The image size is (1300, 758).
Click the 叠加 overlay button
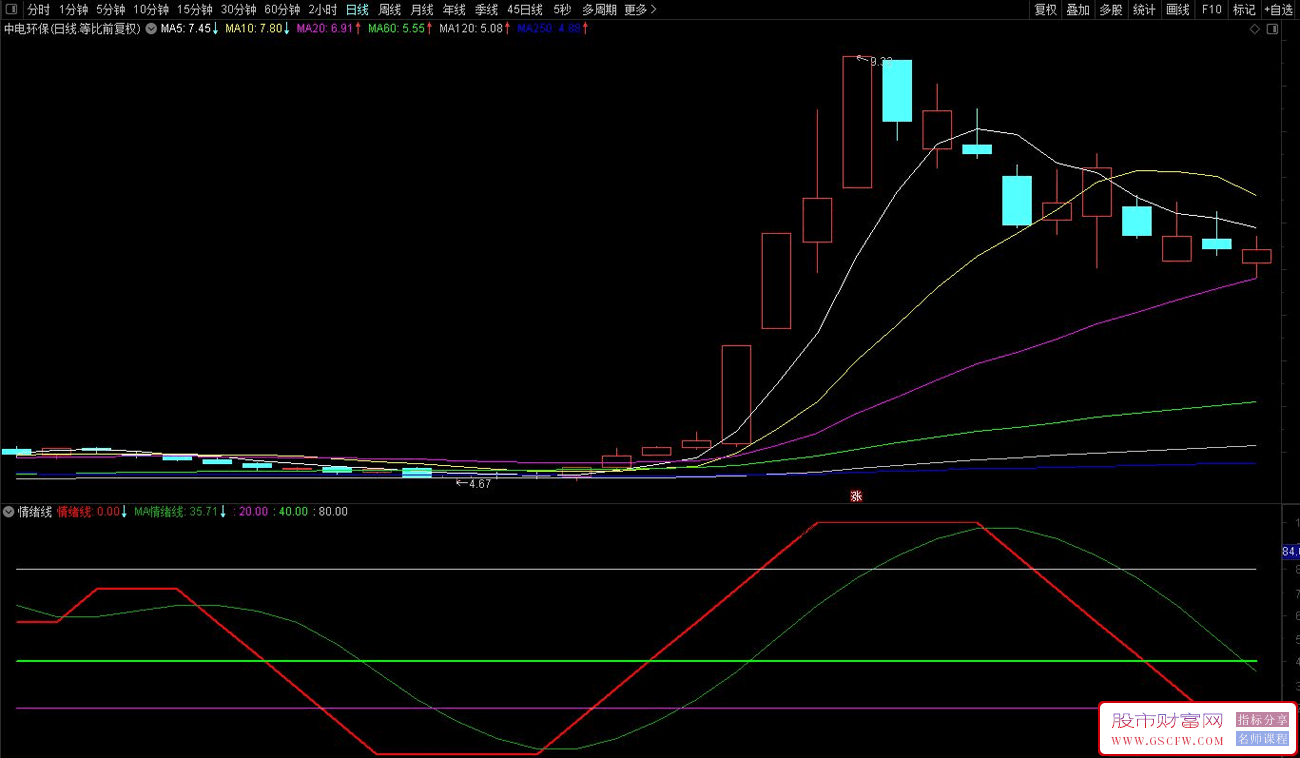tap(1078, 9)
